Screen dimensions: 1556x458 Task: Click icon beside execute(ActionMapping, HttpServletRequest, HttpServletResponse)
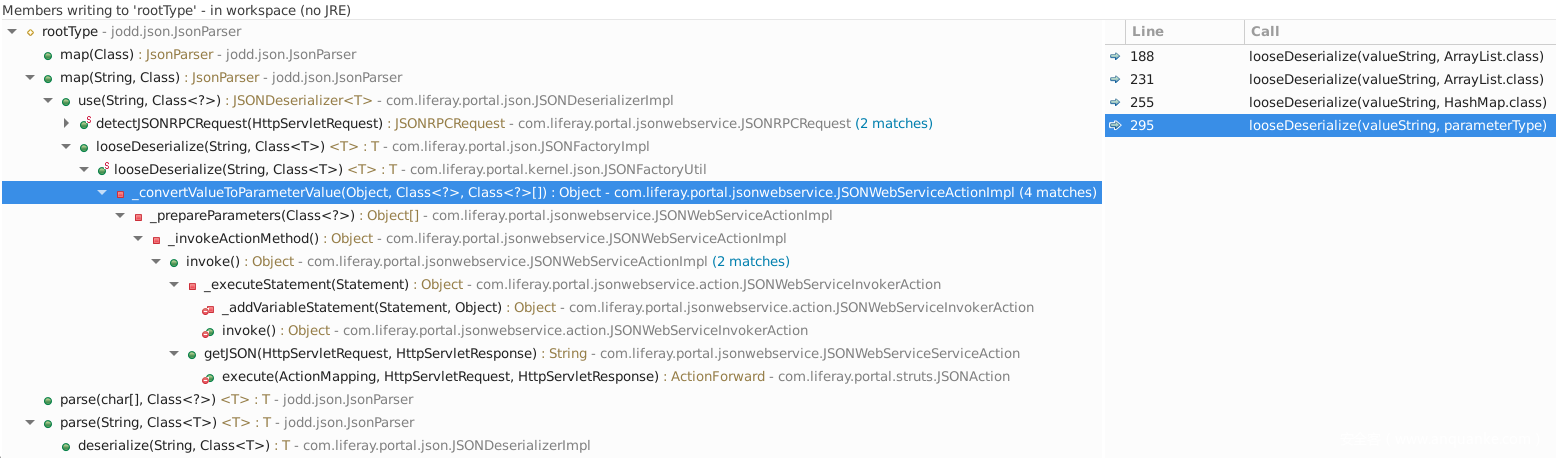(208, 377)
